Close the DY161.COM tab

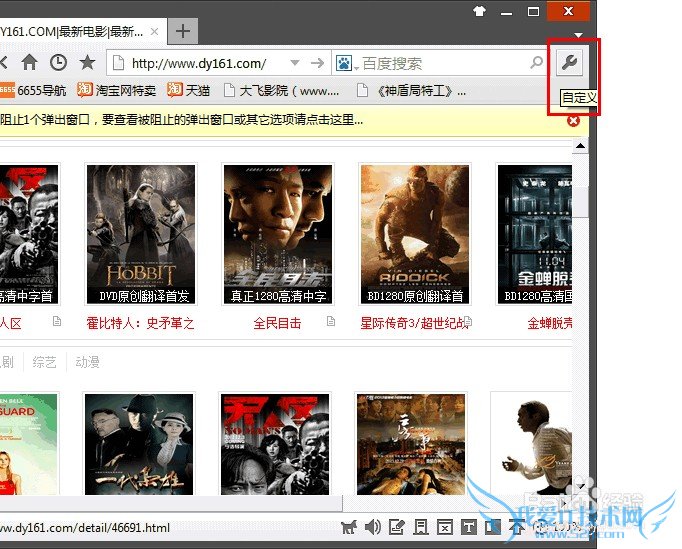[x=154, y=32]
